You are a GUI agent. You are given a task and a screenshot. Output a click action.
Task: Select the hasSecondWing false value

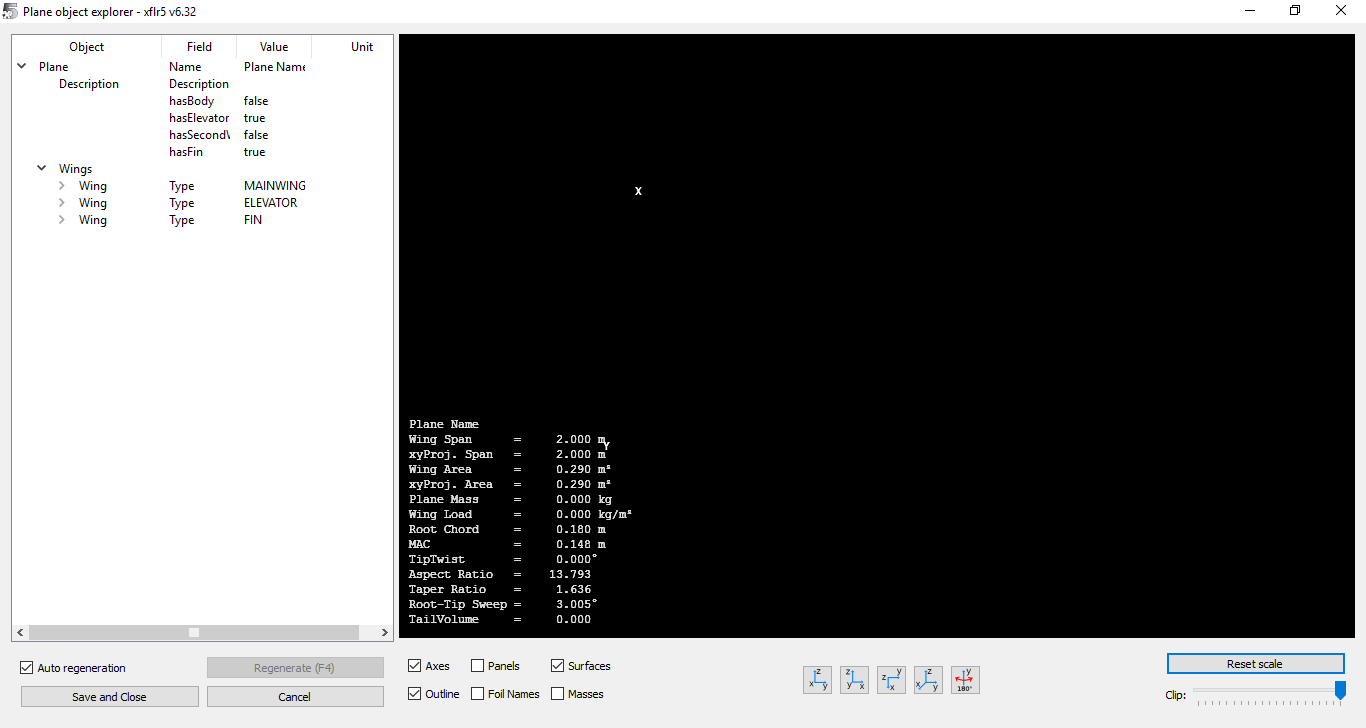tap(256, 135)
